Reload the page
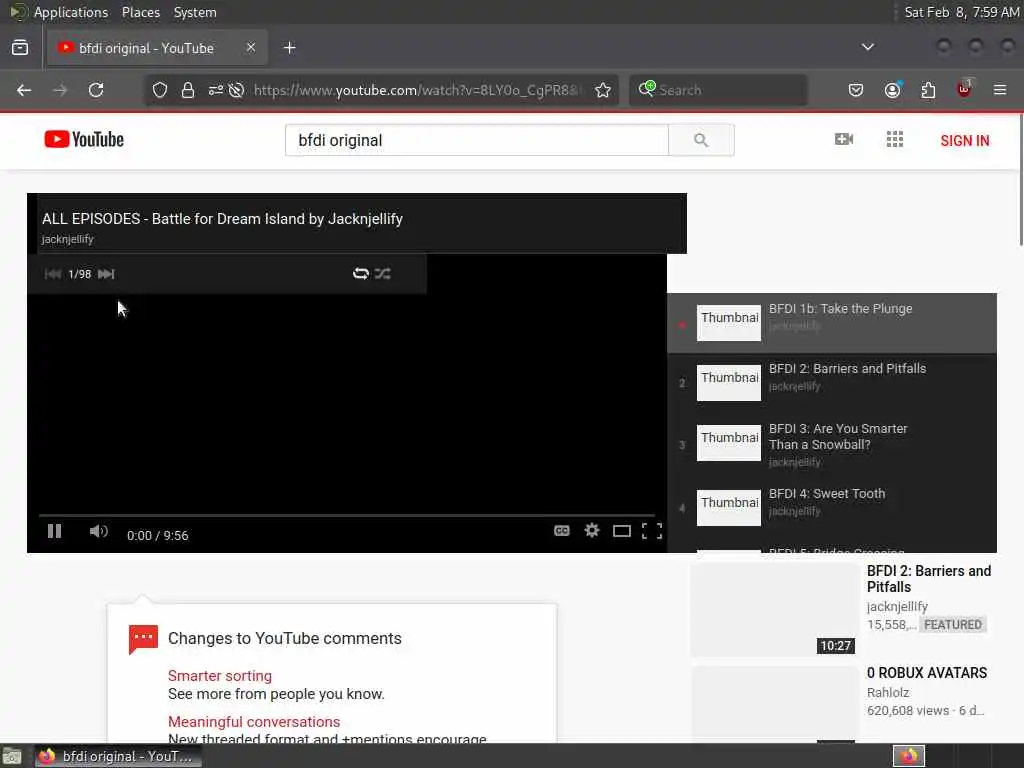Image resolution: width=1024 pixels, height=768 pixels. 96,90
